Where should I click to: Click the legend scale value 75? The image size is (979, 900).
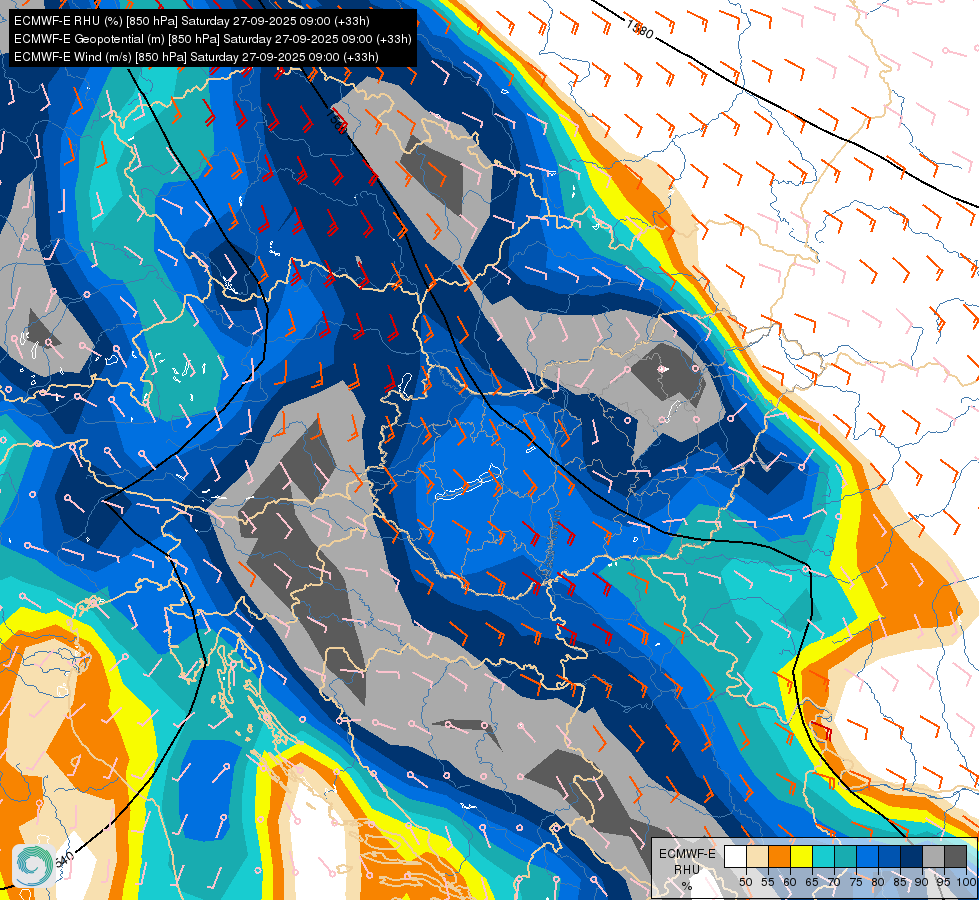856,882
